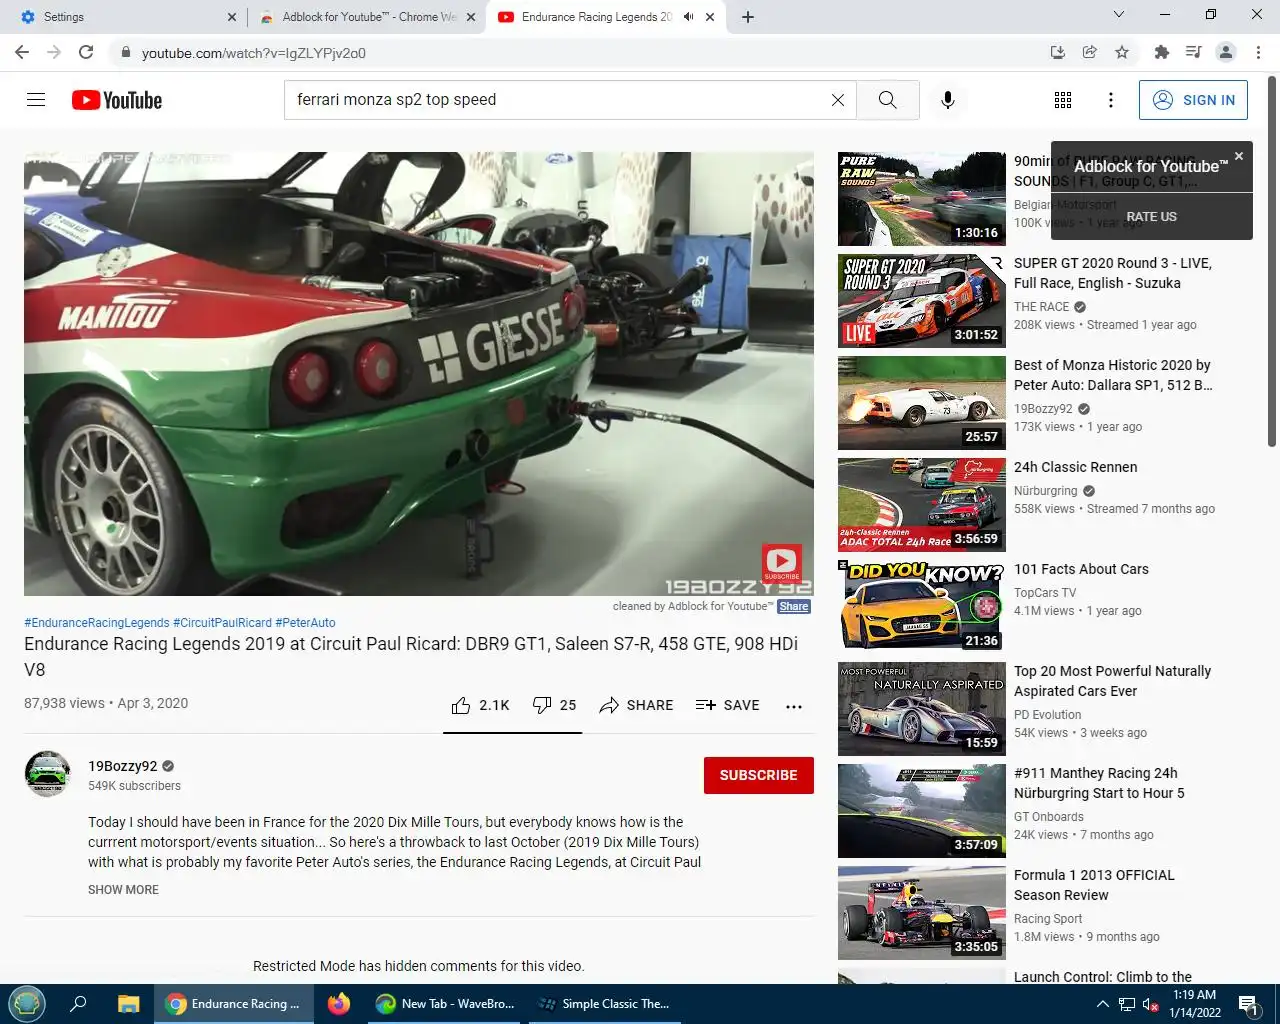This screenshot has width=1280, height=1024.
Task: Close the Endurance Racing Legends tab
Action: click(711, 17)
